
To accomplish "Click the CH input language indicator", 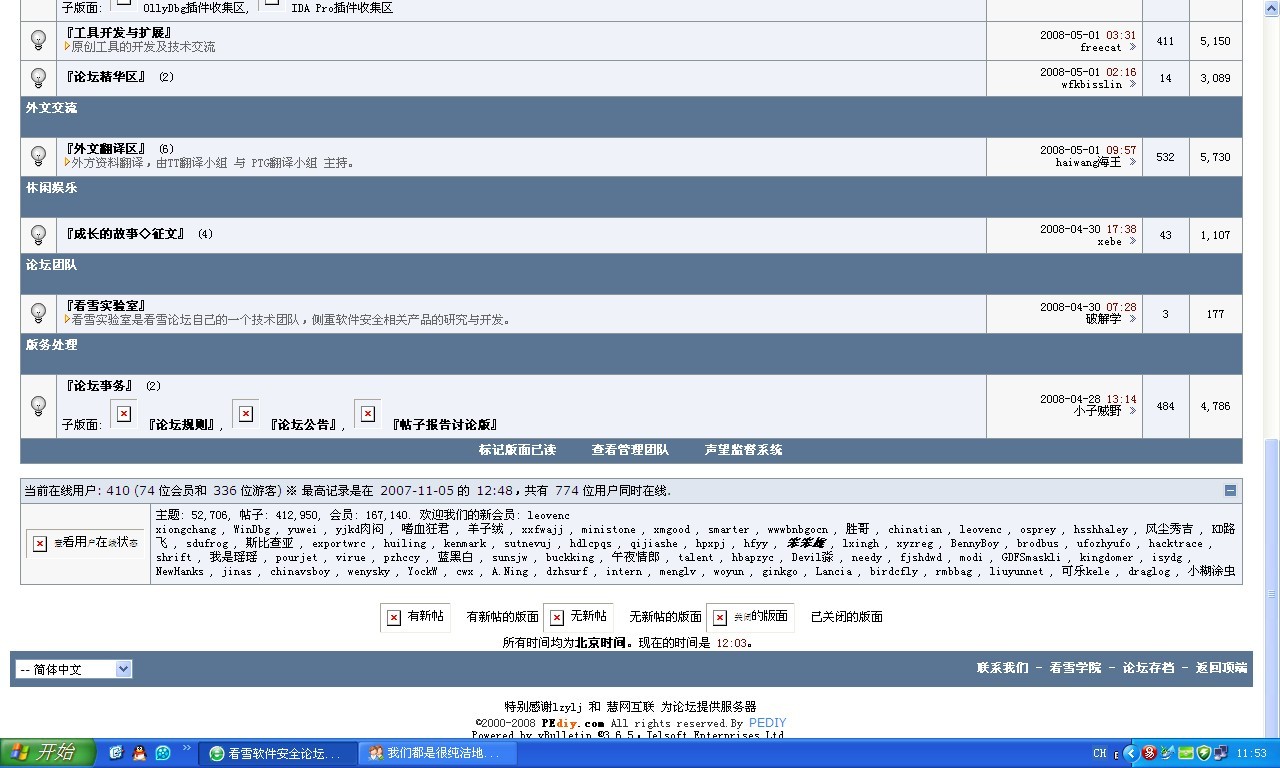I will (1100, 753).
